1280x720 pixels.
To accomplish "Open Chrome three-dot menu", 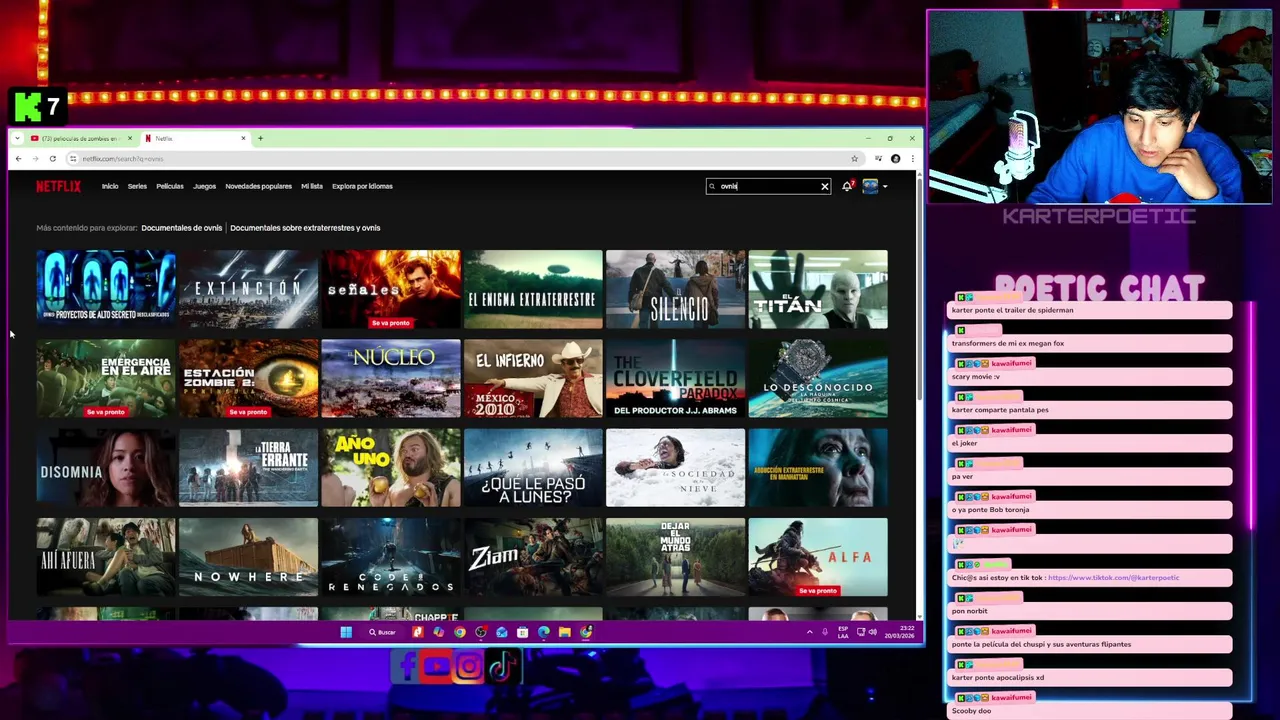I will 911,158.
